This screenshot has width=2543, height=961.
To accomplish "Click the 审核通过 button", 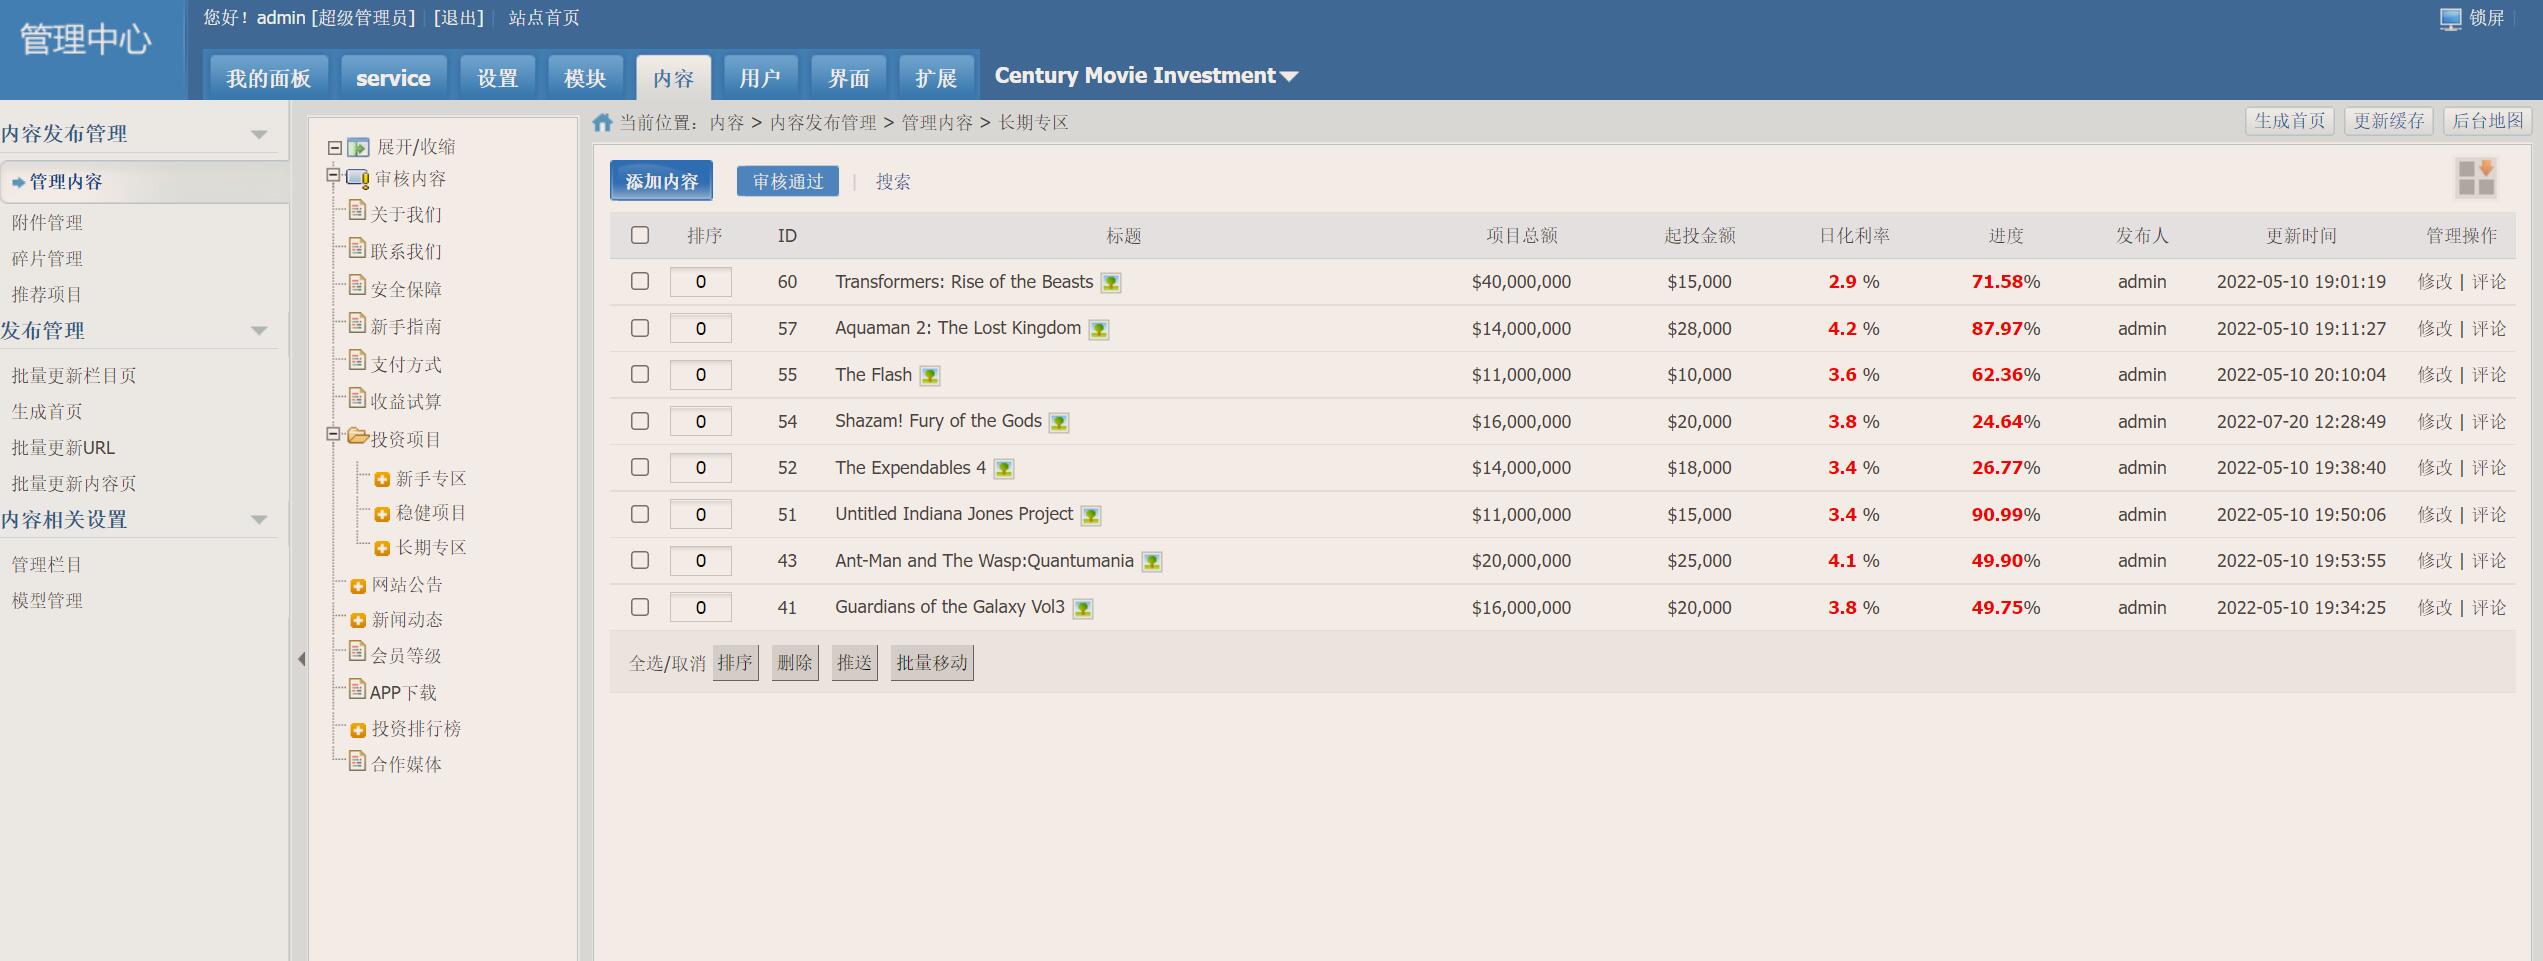I will (788, 181).
